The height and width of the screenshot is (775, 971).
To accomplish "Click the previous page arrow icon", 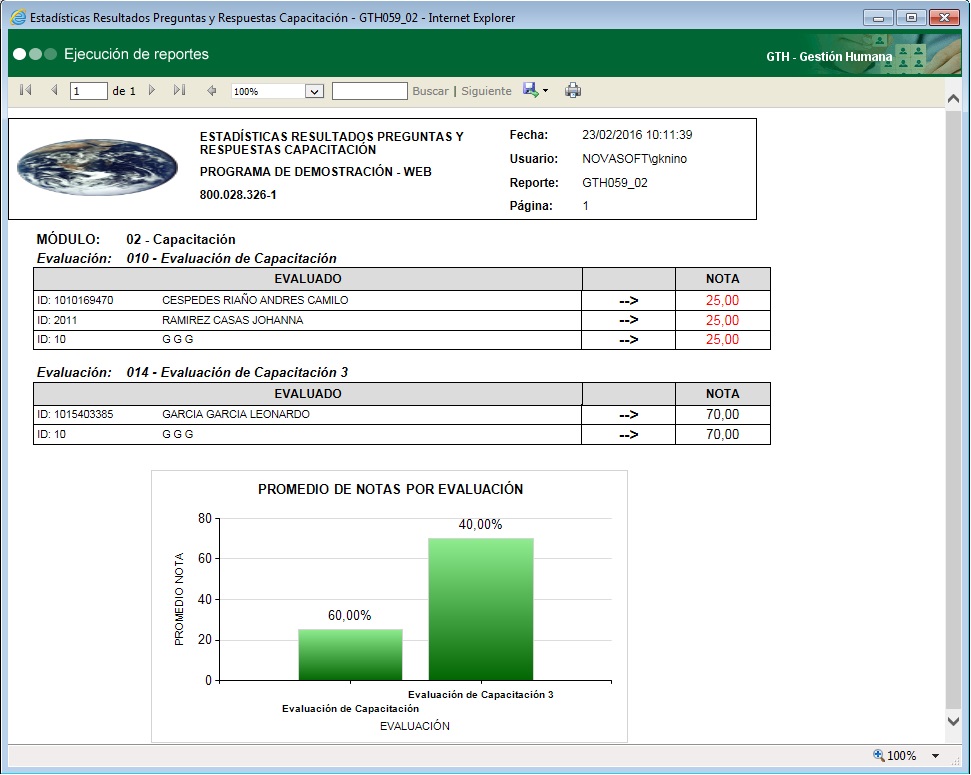I will [53, 90].
